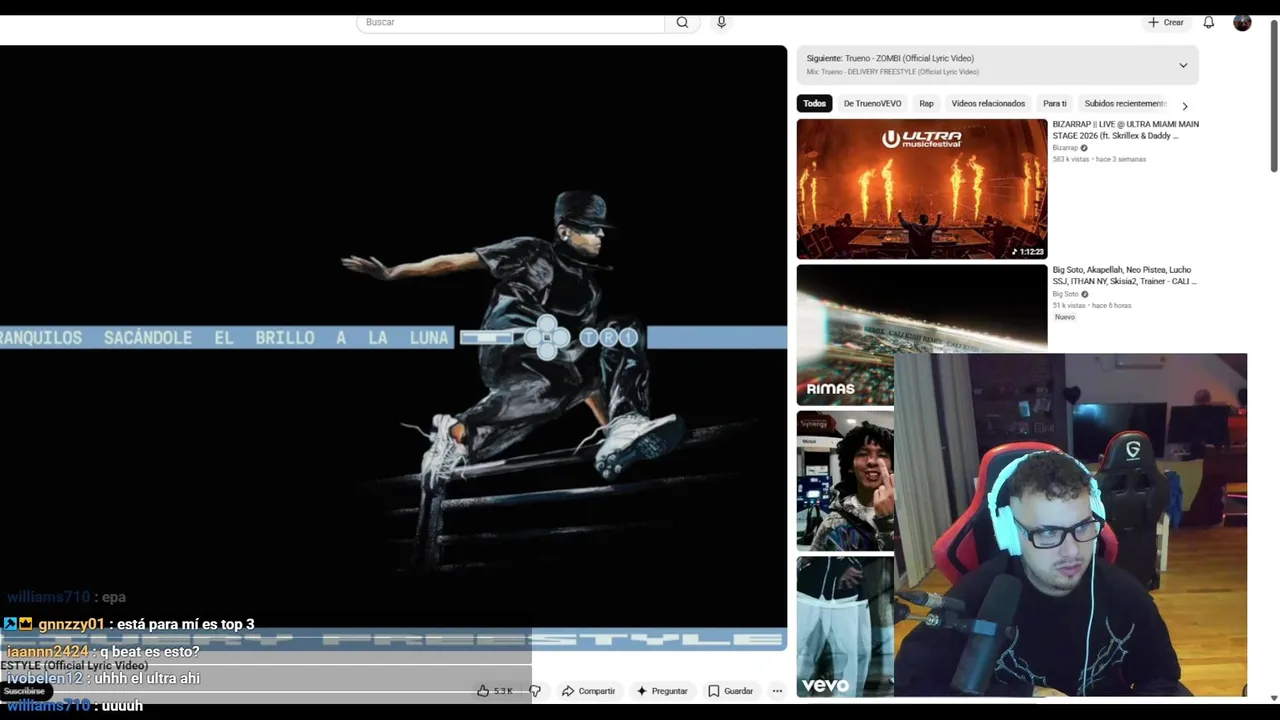The height and width of the screenshot is (720, 1280).
Task: Open the Ultra Music Festival video thumbnail
Action: [922, 189]
